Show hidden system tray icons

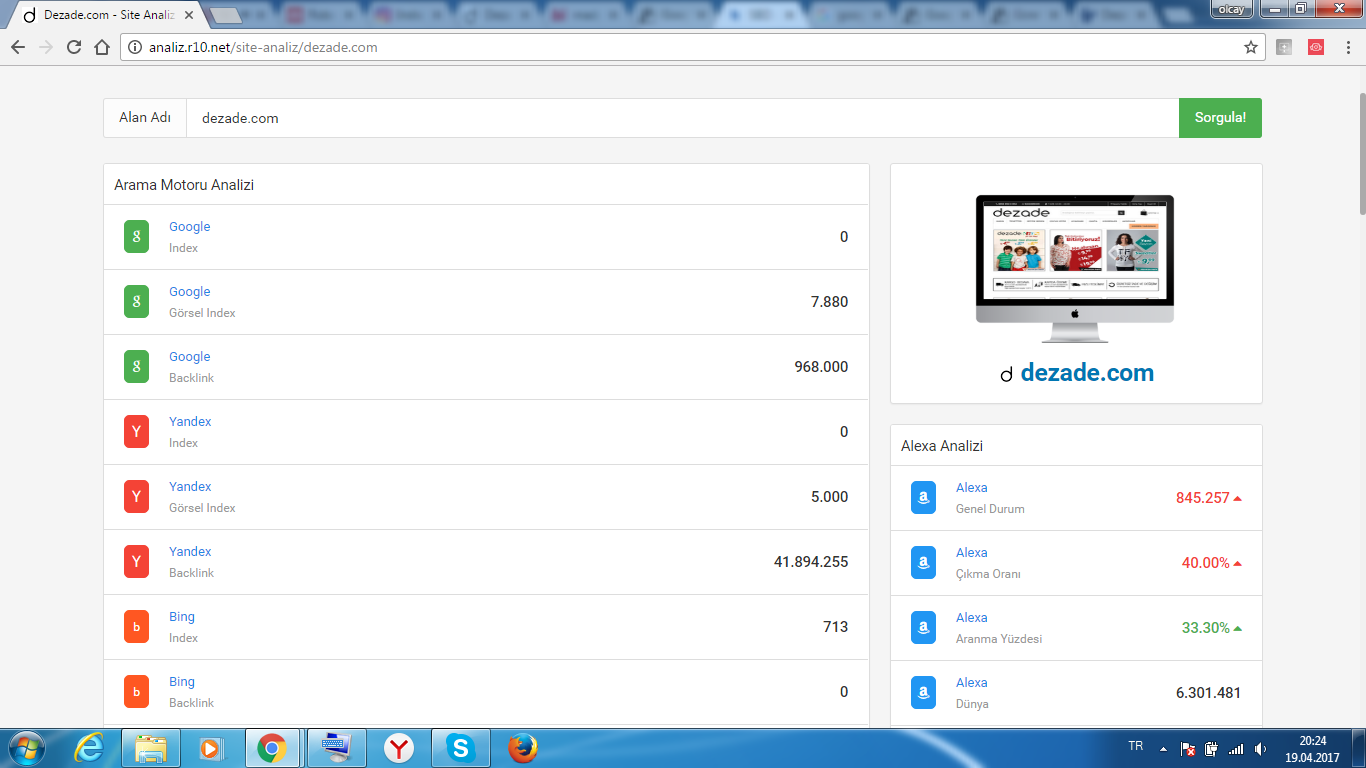(1163, 748)
